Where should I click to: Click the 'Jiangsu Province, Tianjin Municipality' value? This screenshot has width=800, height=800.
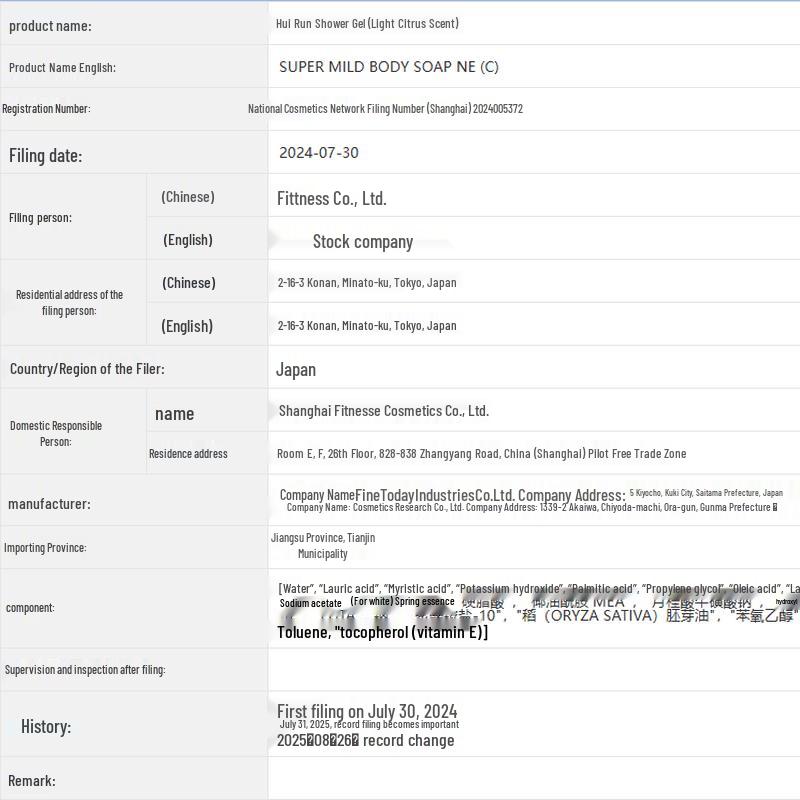tap(322, 546)
